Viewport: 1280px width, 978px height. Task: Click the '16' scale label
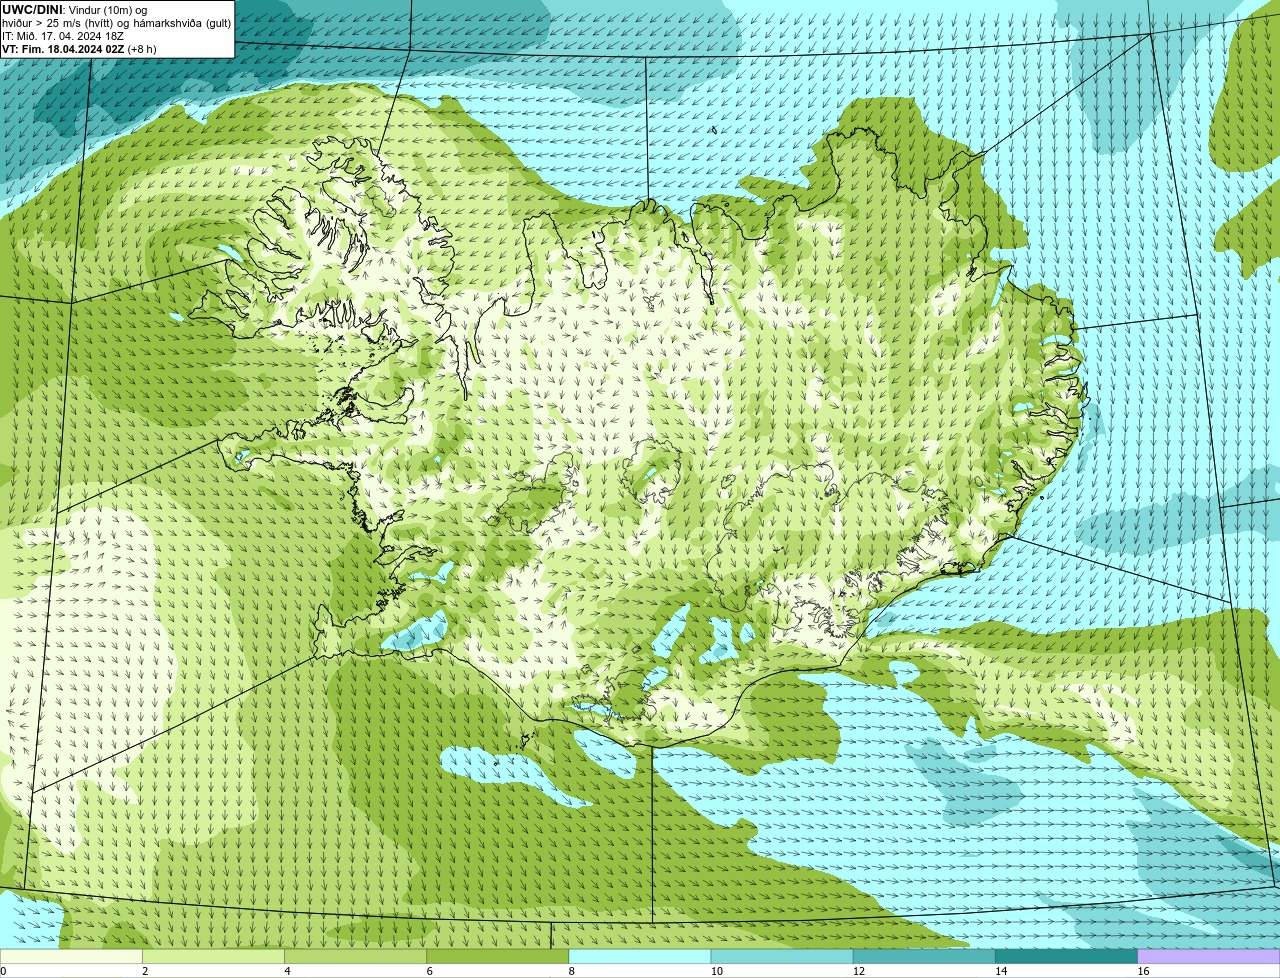click(x=1143, y=971)
